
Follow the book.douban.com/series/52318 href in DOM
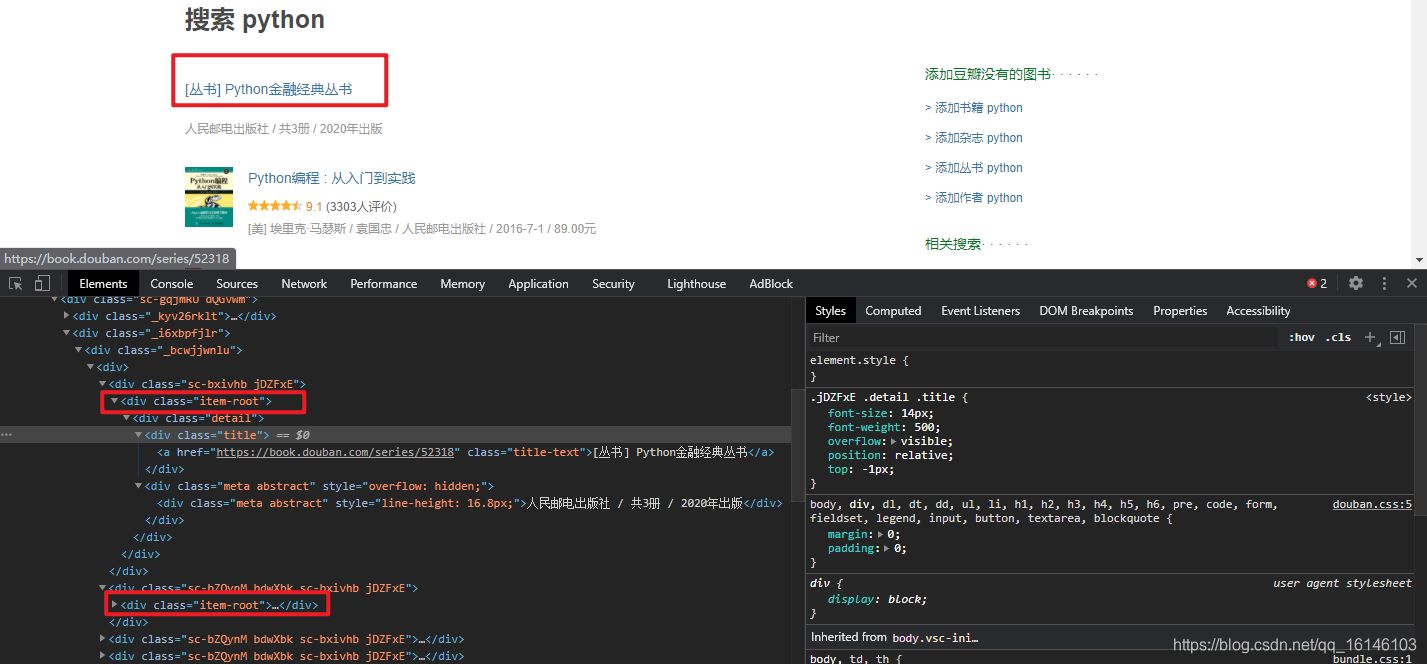coord(335,452)
